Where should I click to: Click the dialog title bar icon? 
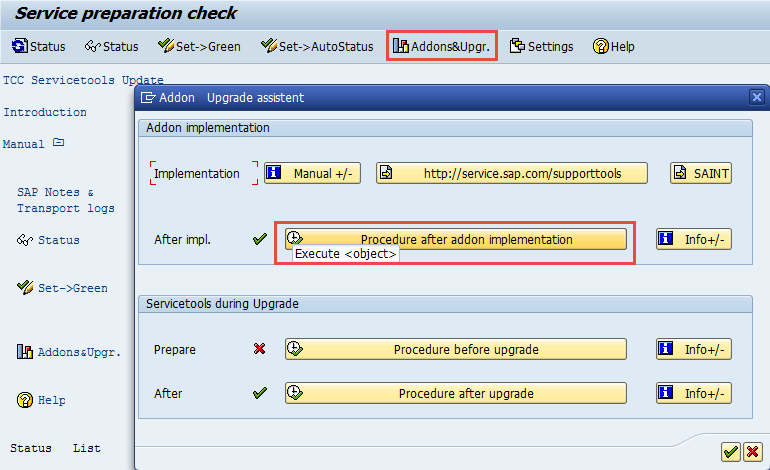click(148, 97)
